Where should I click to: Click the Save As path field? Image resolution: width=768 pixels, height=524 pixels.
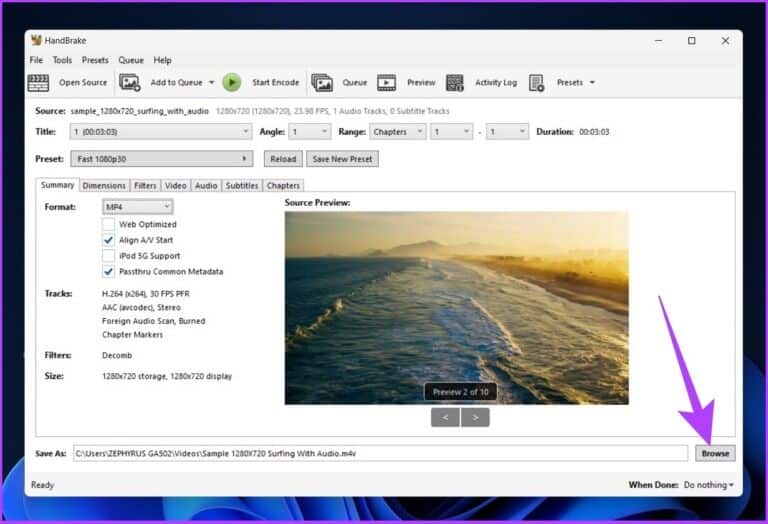coord(381,453)
